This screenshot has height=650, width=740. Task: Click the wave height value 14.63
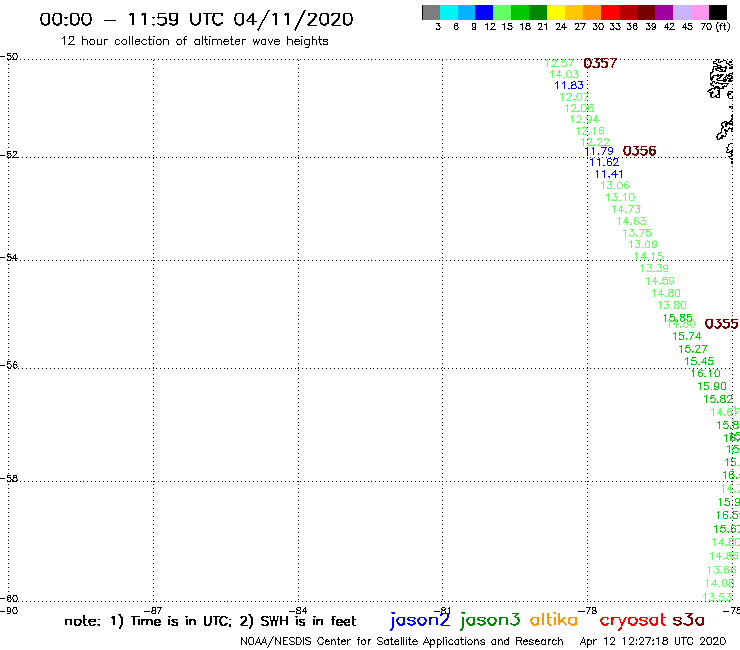pyautogui.click(x=631, y=221)
